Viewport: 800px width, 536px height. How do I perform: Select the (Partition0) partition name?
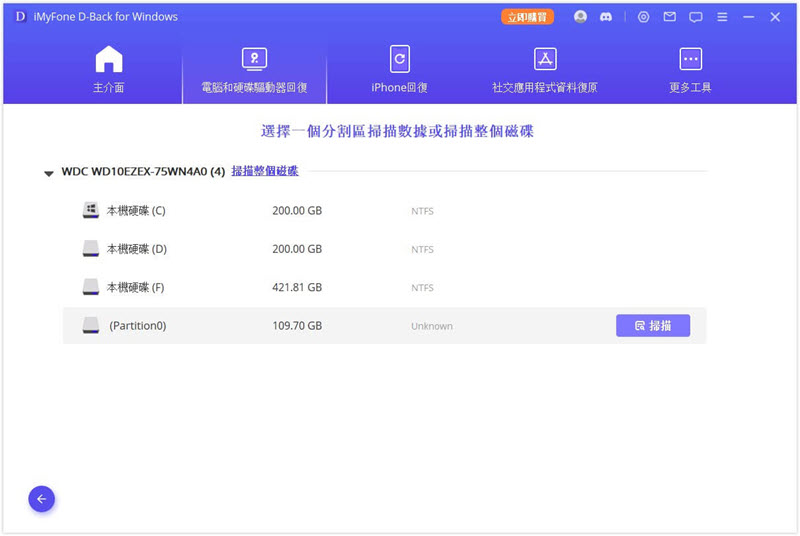(x=138, y=325)
